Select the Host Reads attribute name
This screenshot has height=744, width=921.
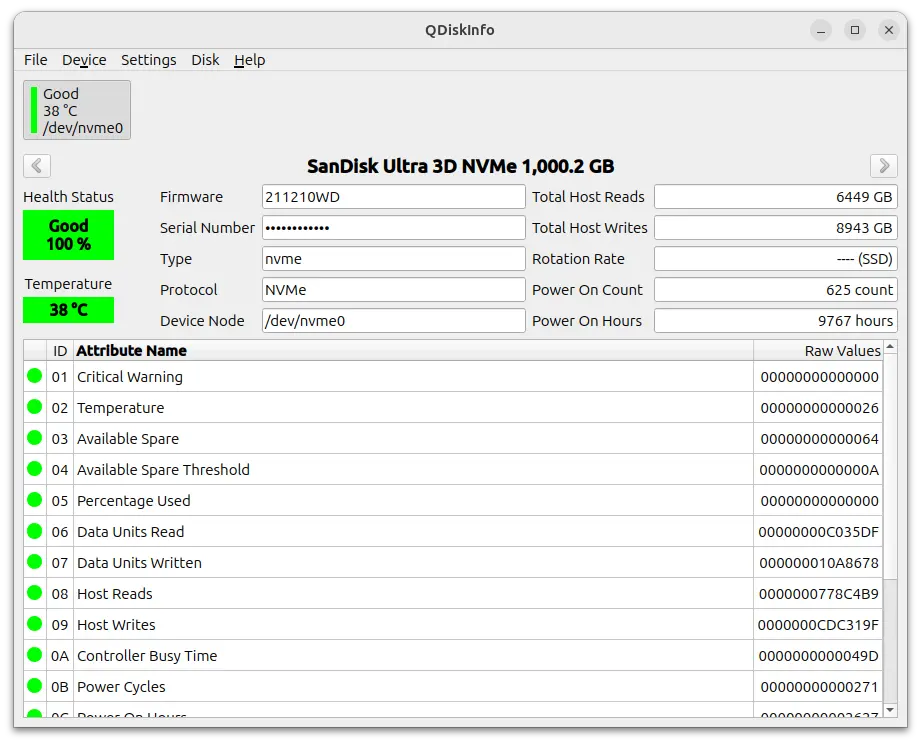[115, 594]
